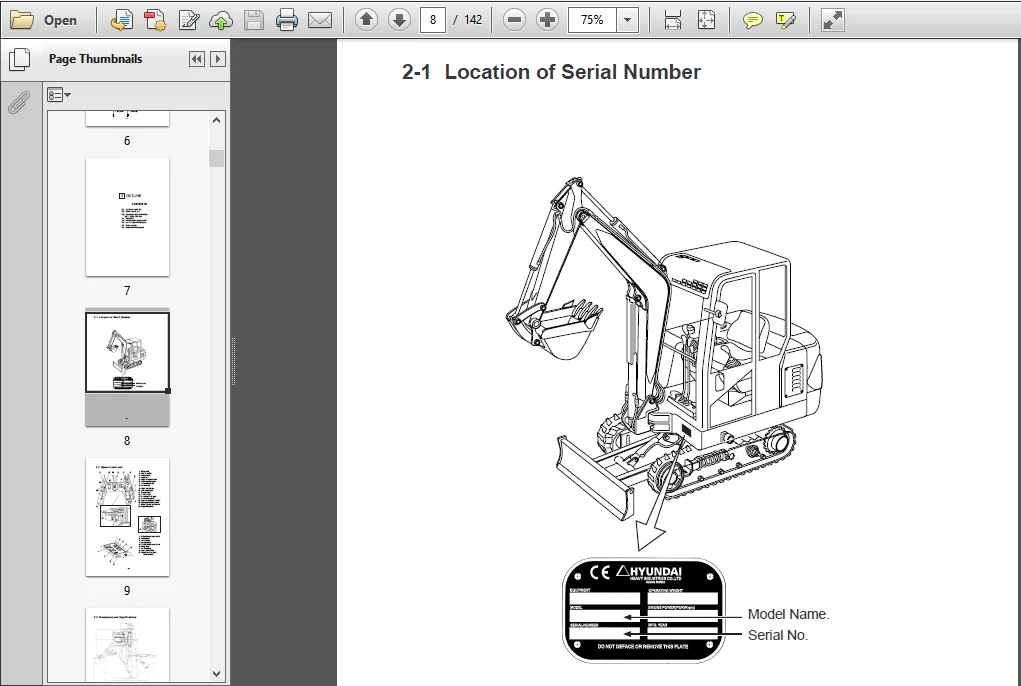Click the navigation pane resize grip

tap(233, 362)
